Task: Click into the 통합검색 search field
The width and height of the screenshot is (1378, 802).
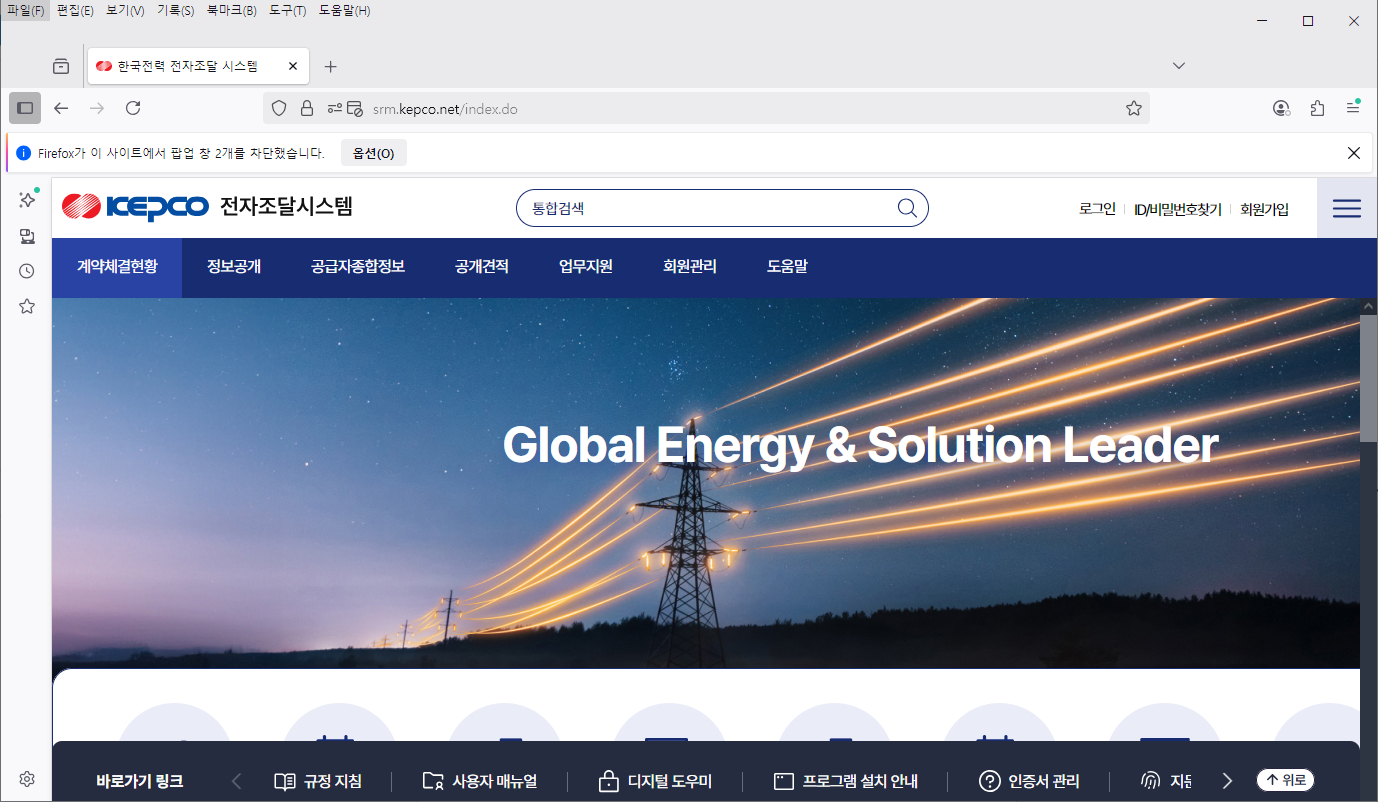Action: click(700, 208)
